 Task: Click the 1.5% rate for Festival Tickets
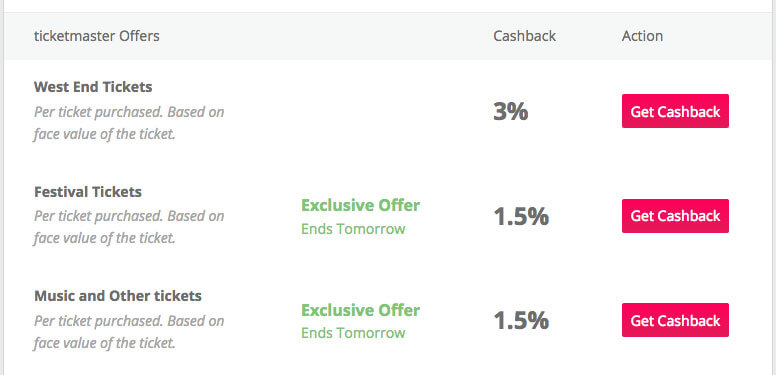[x=521, y=217]
